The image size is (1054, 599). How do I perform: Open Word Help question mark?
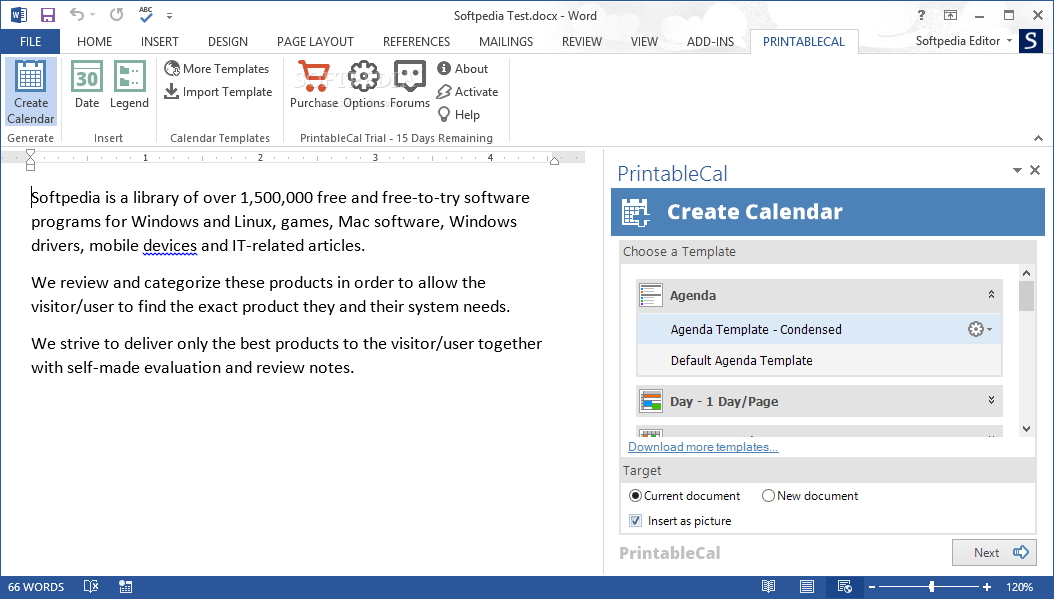point(921,15)
